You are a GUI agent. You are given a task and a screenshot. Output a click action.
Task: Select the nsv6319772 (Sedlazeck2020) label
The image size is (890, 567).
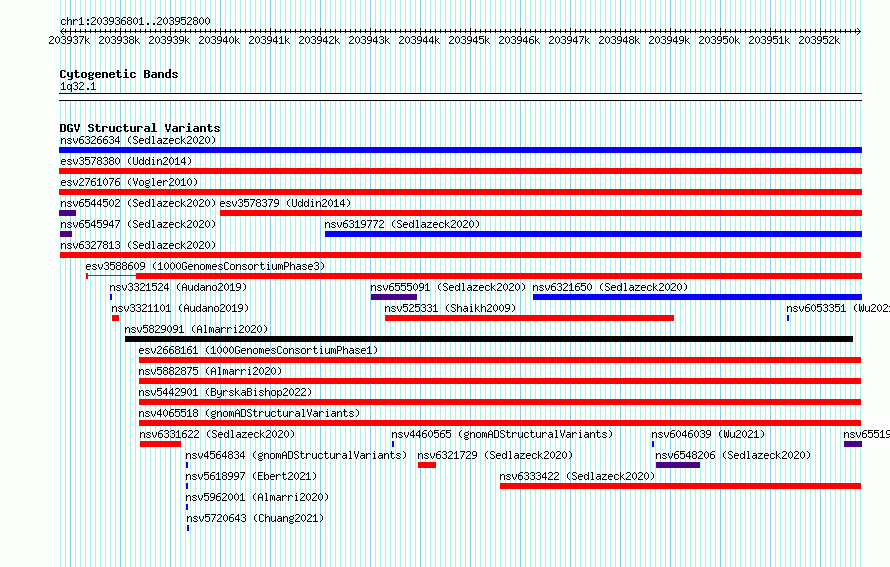click(402, 224)
